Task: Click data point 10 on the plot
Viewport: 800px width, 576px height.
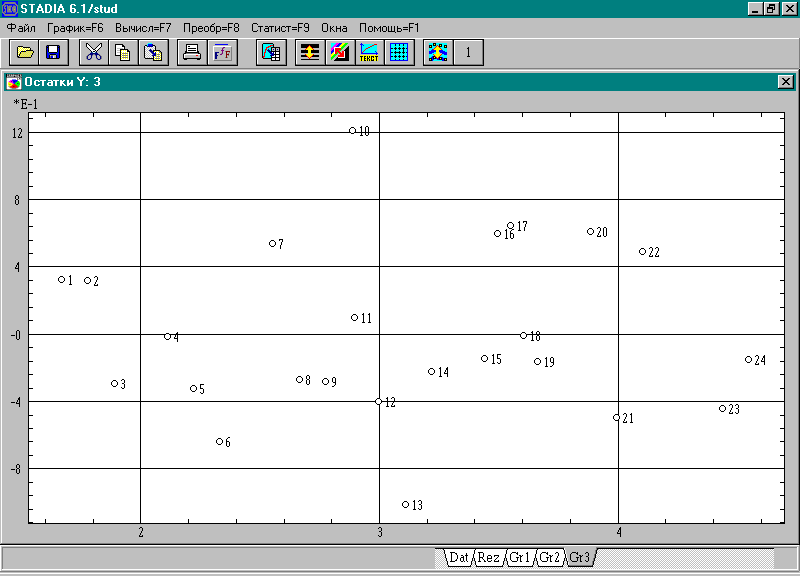Action: coord(353,131)
